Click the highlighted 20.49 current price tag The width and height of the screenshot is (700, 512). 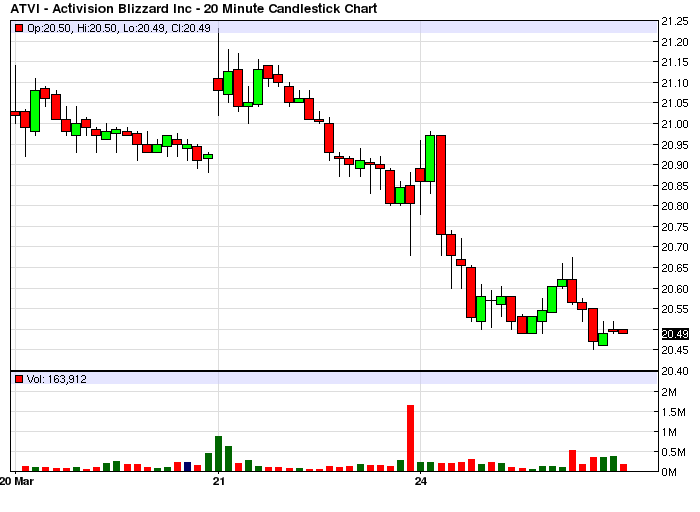pos(675,334)
